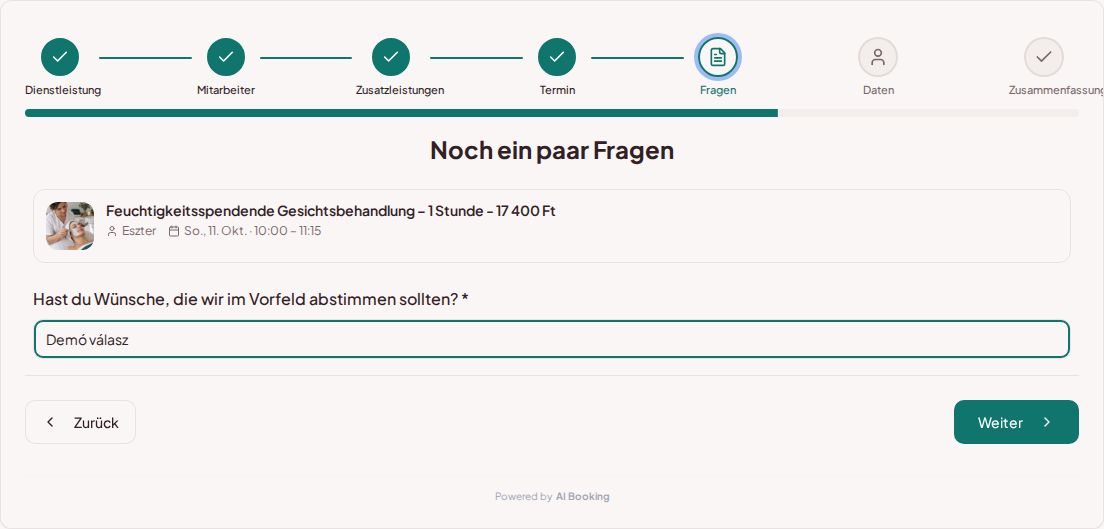Click the Mitarbeiter step checkmark circle
The image size is (1104, 529).
click(x=226, y=57)
